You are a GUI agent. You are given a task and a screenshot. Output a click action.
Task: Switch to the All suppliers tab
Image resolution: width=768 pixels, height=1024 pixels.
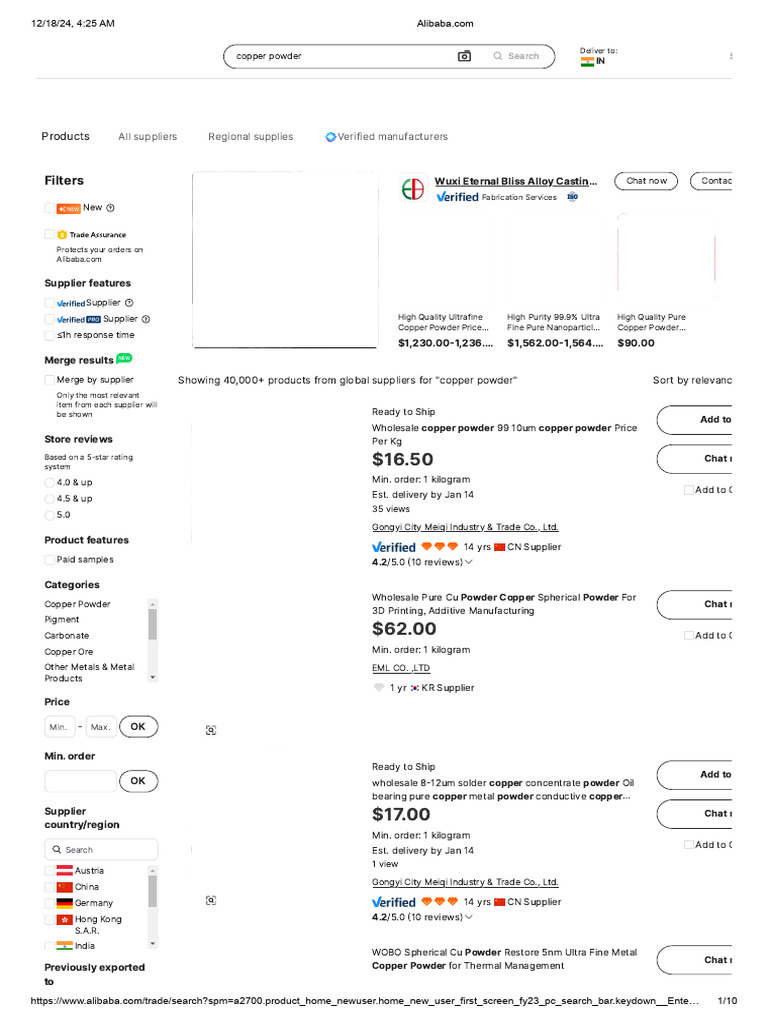click(x=147, y=137)
